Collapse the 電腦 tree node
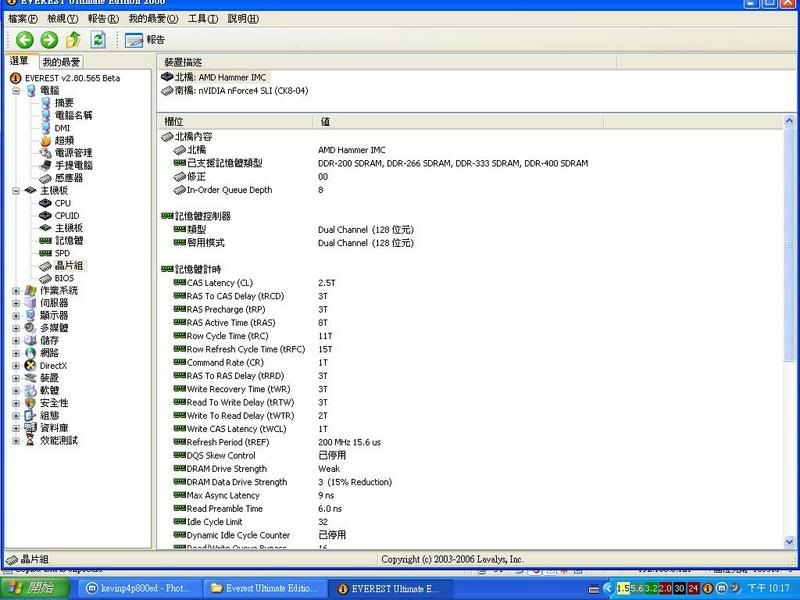This screenshot has width=800, height=600. pyautogui.click(x=17, y=90)
